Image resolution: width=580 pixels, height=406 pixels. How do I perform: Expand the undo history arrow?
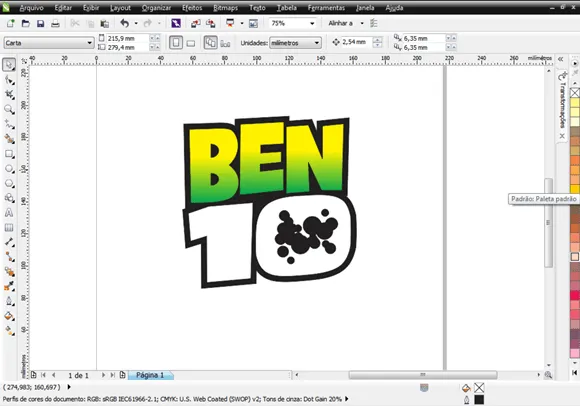(136, 23)
